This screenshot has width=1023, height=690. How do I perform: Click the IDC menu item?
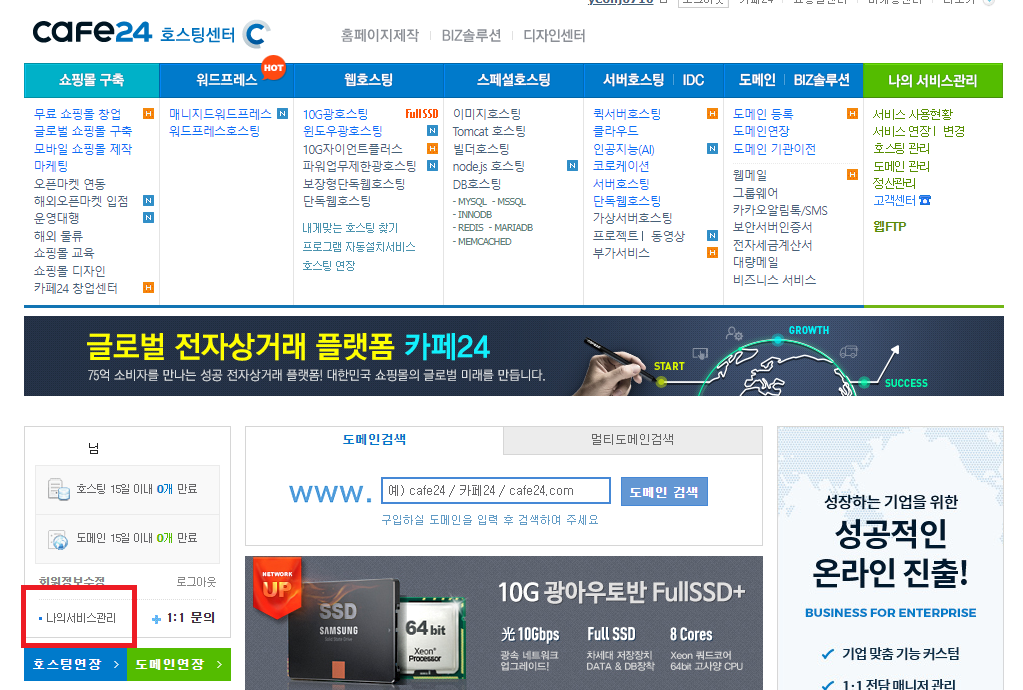(693, 80)
